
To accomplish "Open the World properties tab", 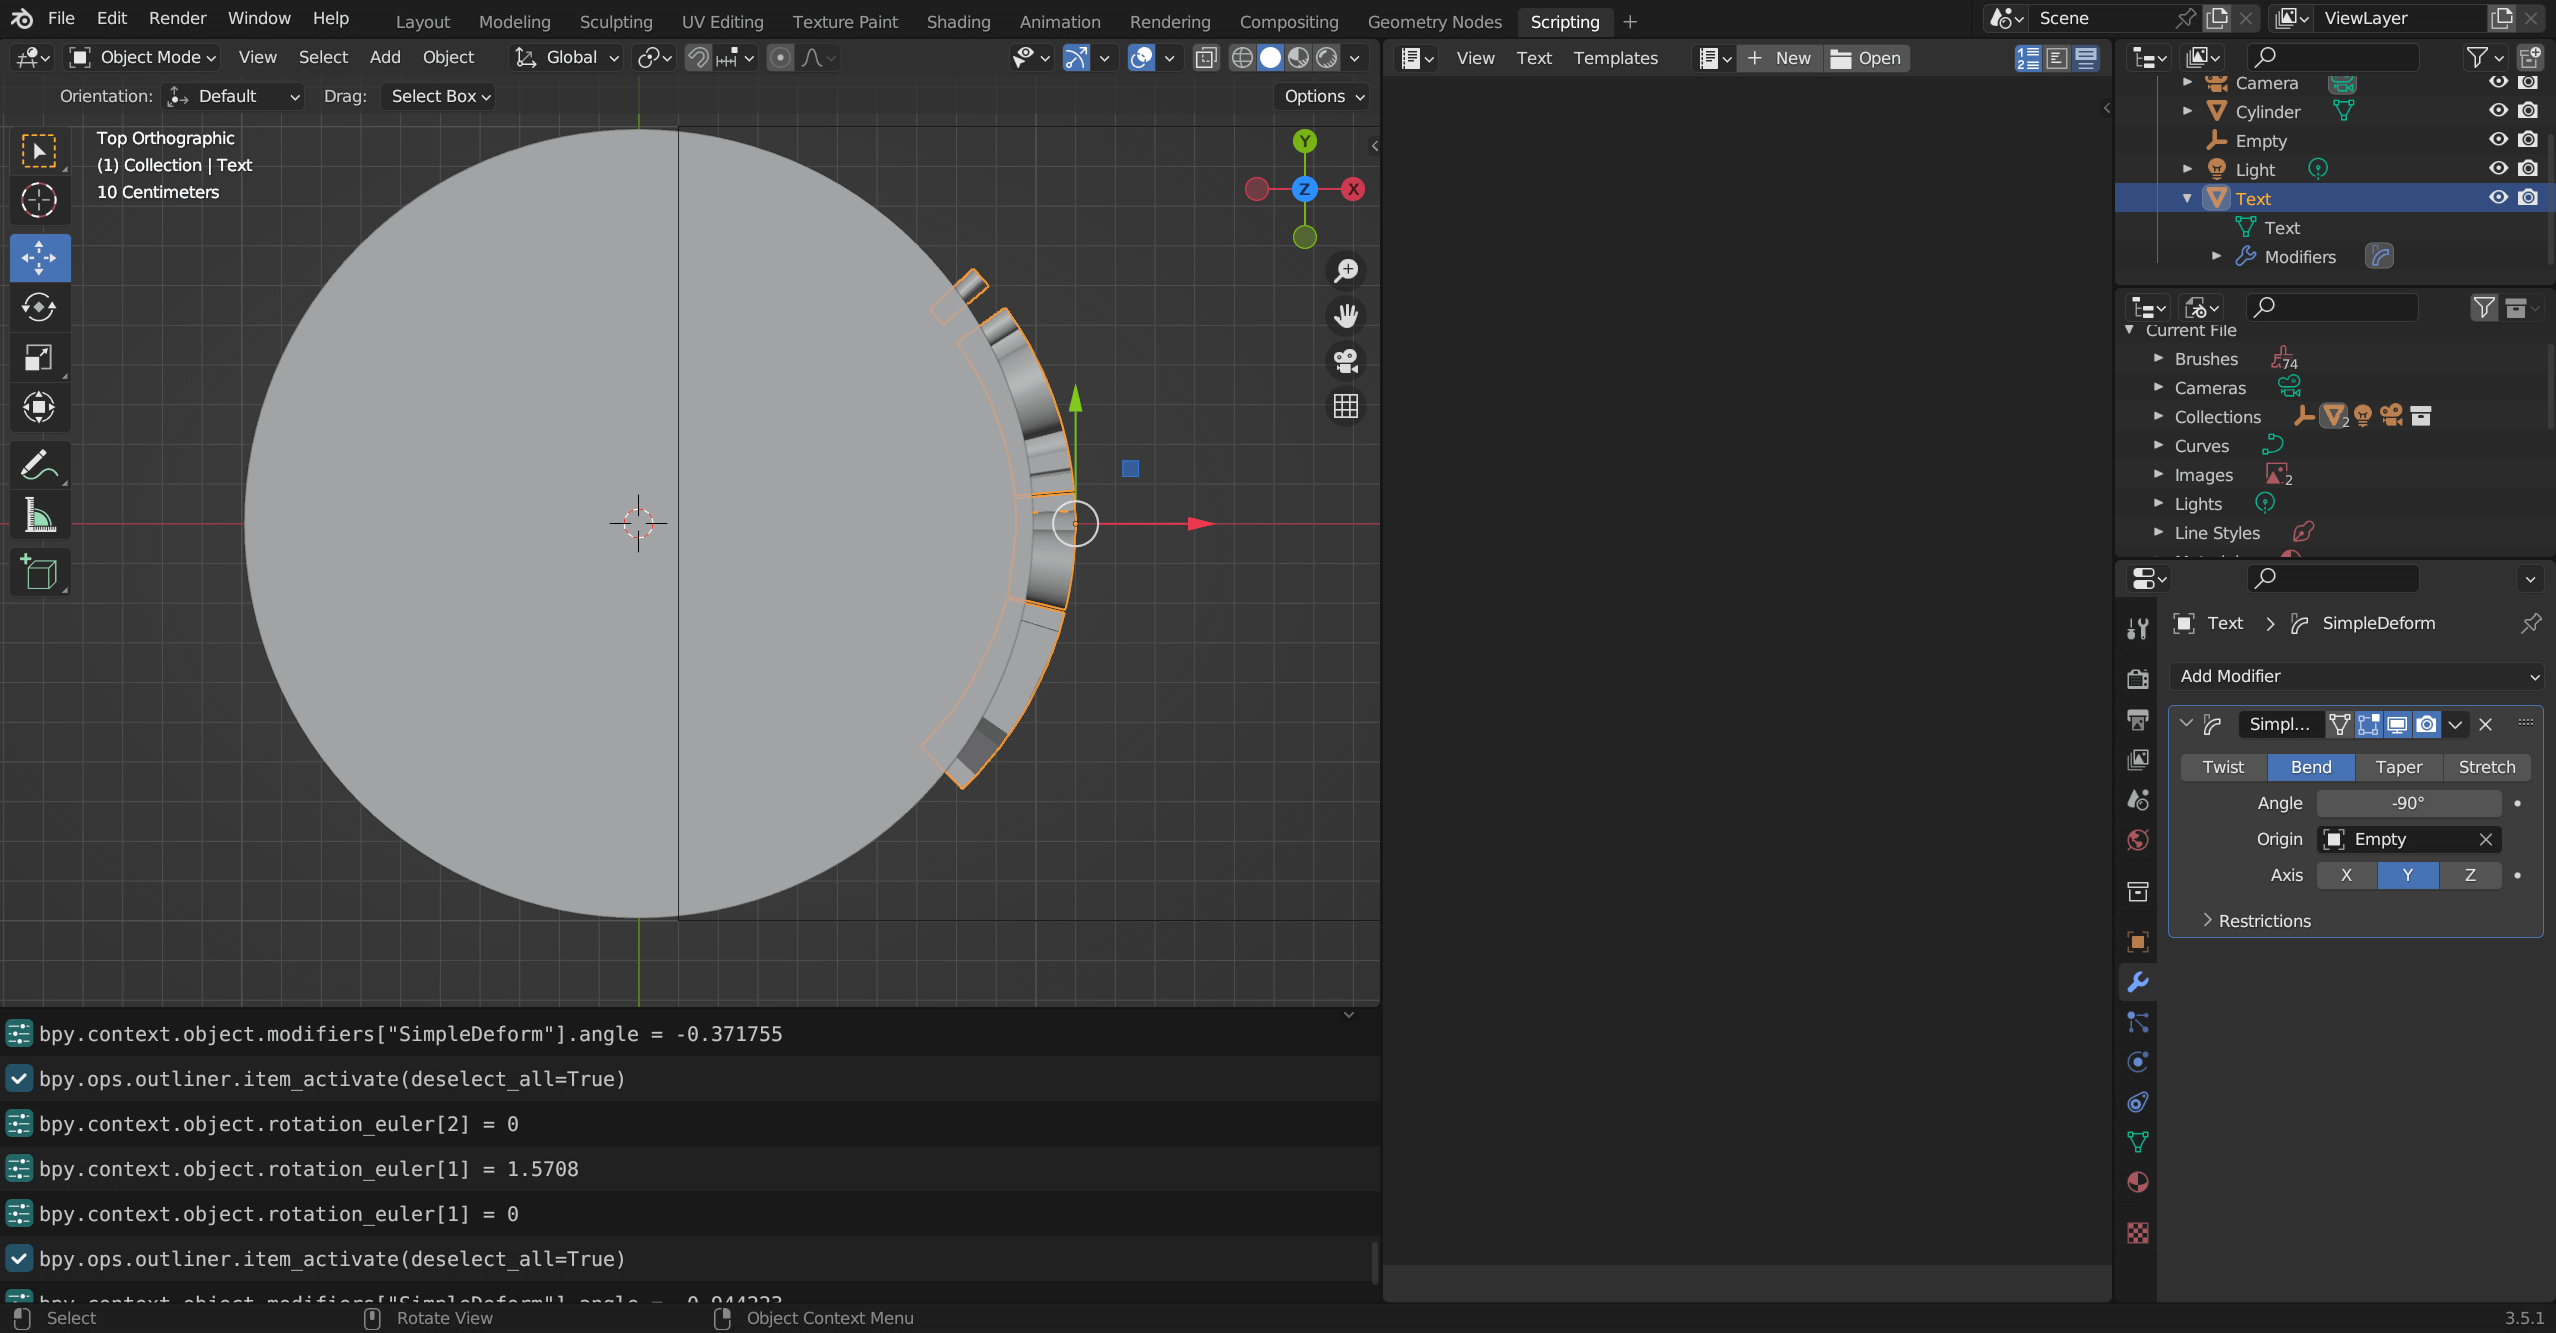I will [x=2138, y=840].
